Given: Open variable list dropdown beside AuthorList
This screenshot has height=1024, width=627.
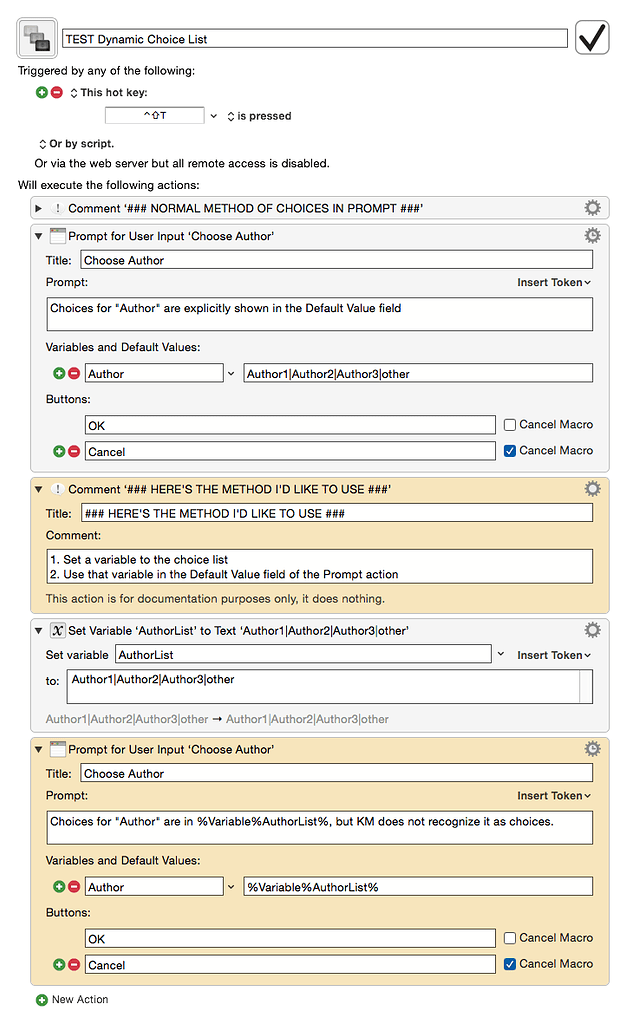Looking at the screenshot, I should coord(501,654).
